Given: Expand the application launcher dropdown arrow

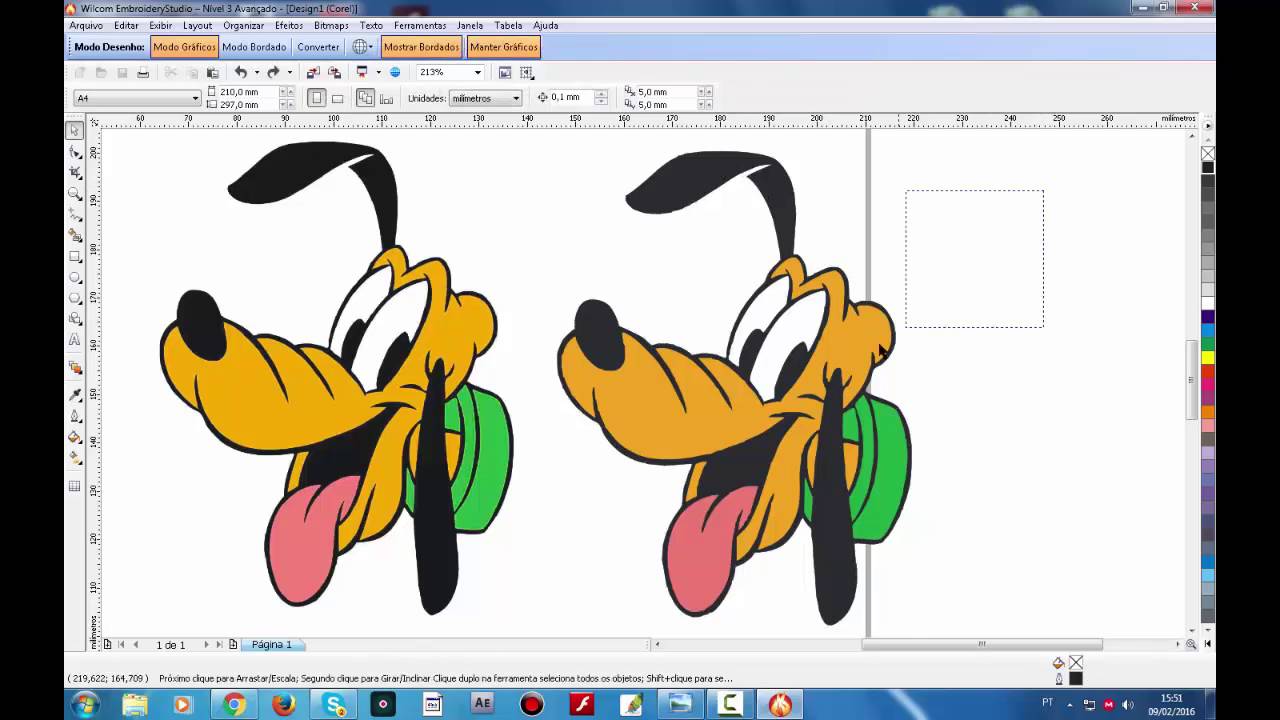Looking at the screenshot, I should pyautogui.click(x=378, y=72).
